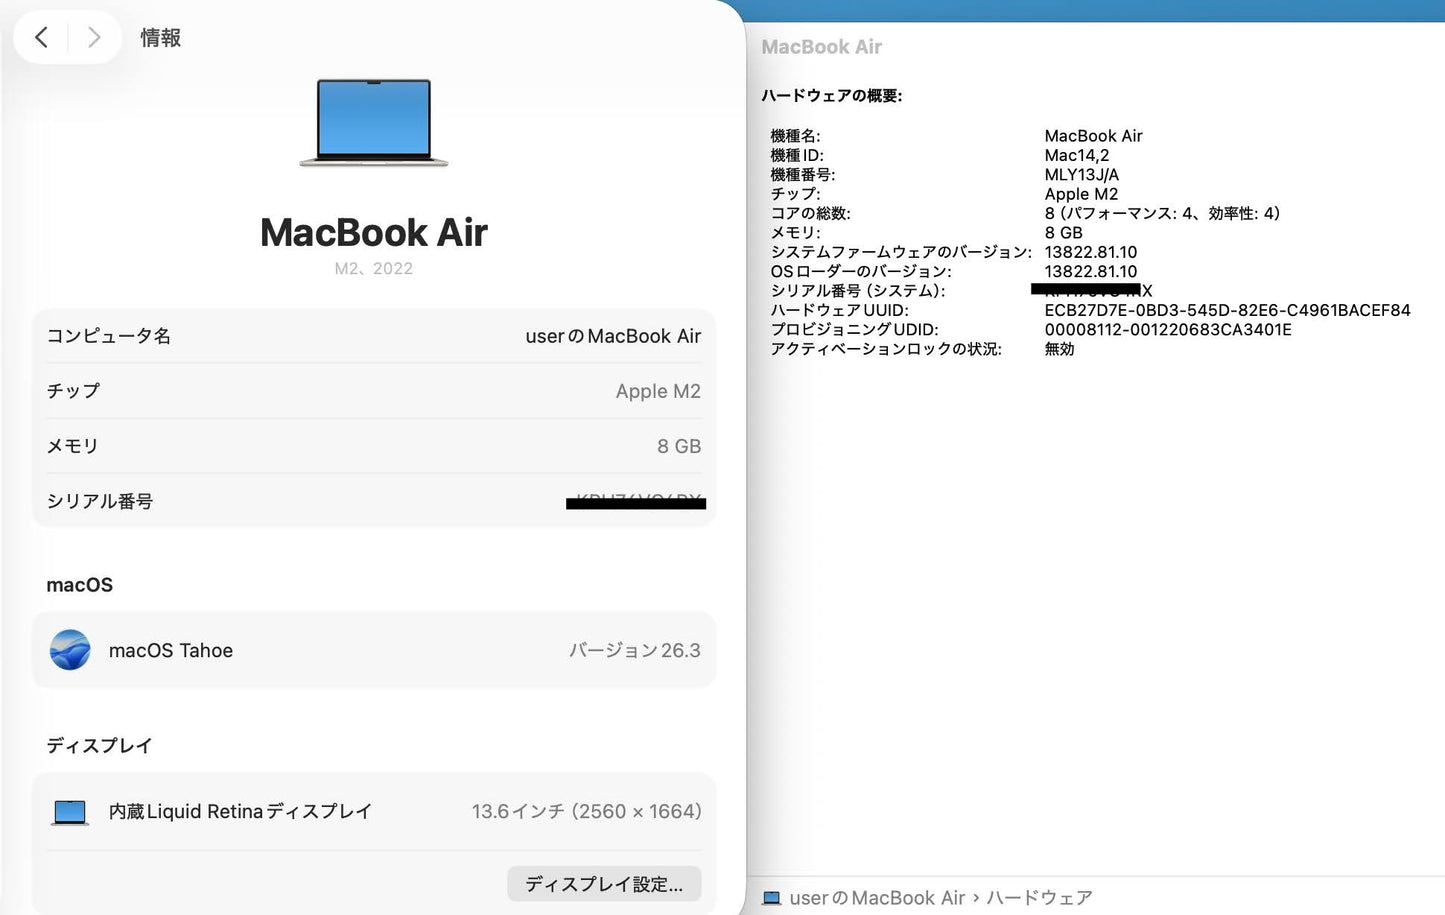Select the コアの総数 value
Image resolution: width=1445 pixels, height=915 pixels.
coord(1162,213)
